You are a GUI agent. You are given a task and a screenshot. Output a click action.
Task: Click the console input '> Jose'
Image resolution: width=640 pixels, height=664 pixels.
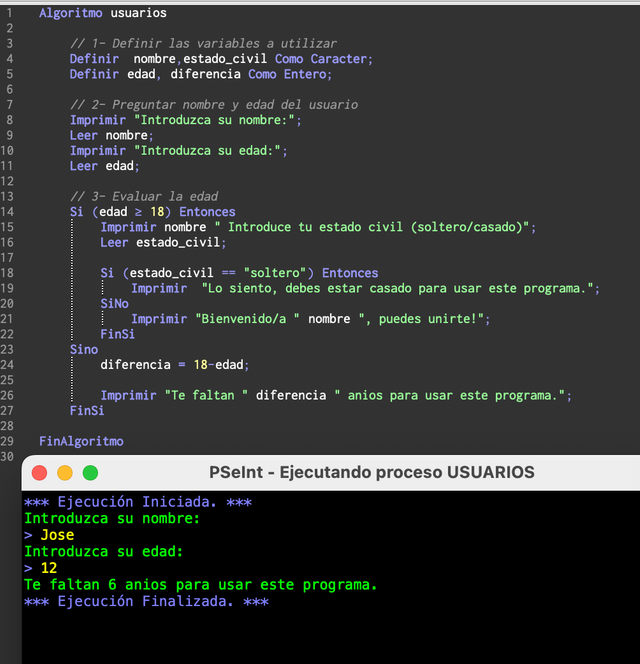tap(49, 535)
